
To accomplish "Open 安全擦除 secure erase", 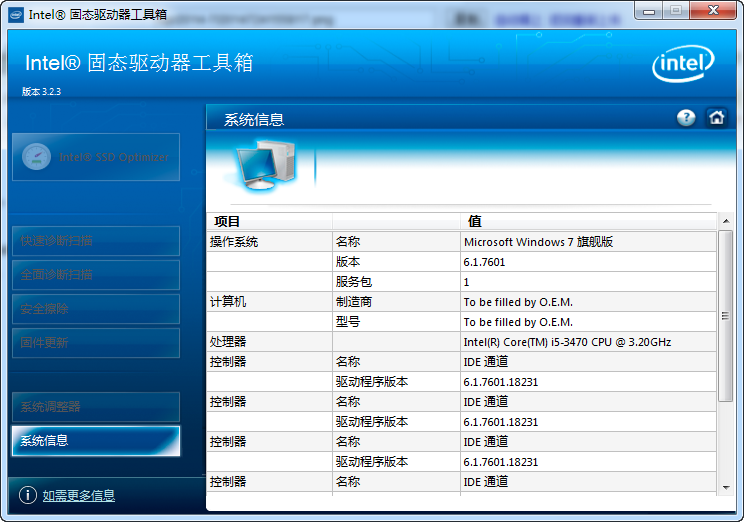I will (96, 309).
